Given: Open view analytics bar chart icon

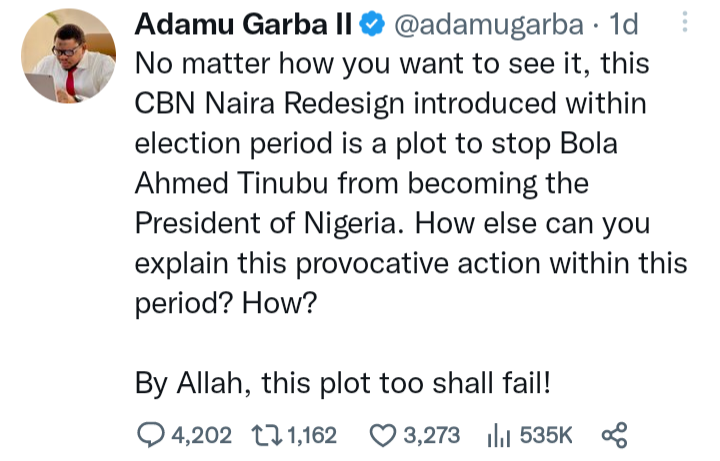Looking at the screenshot, I should (497, 435).
